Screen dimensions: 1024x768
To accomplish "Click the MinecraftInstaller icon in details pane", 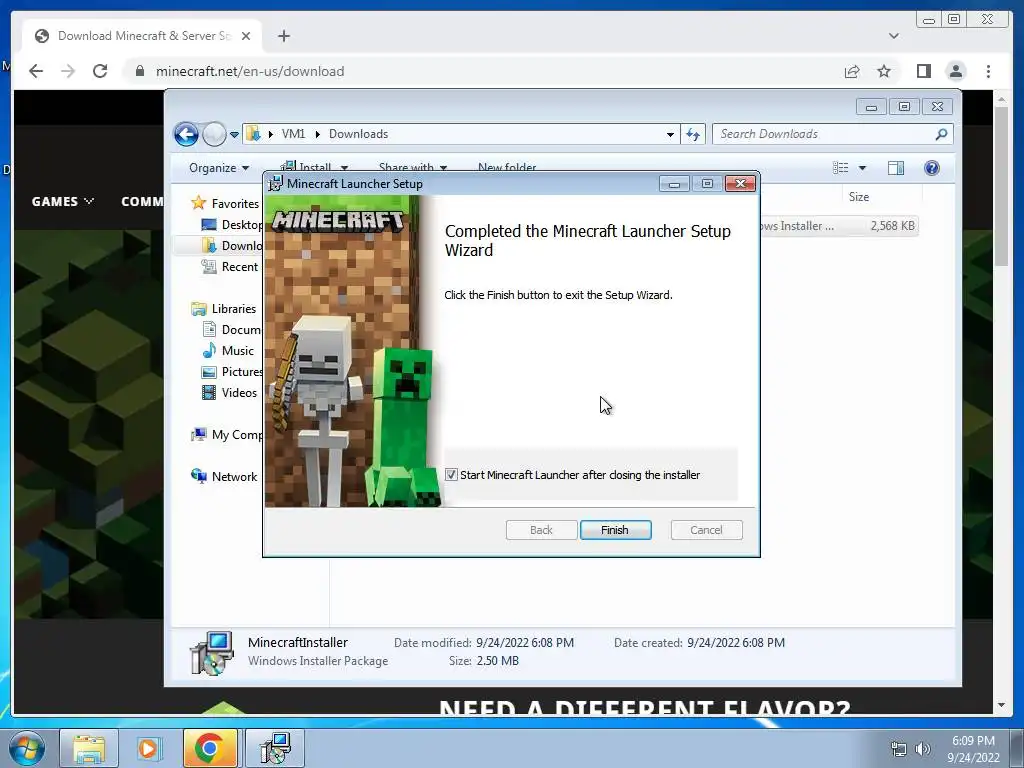I will tap(212, 652).
